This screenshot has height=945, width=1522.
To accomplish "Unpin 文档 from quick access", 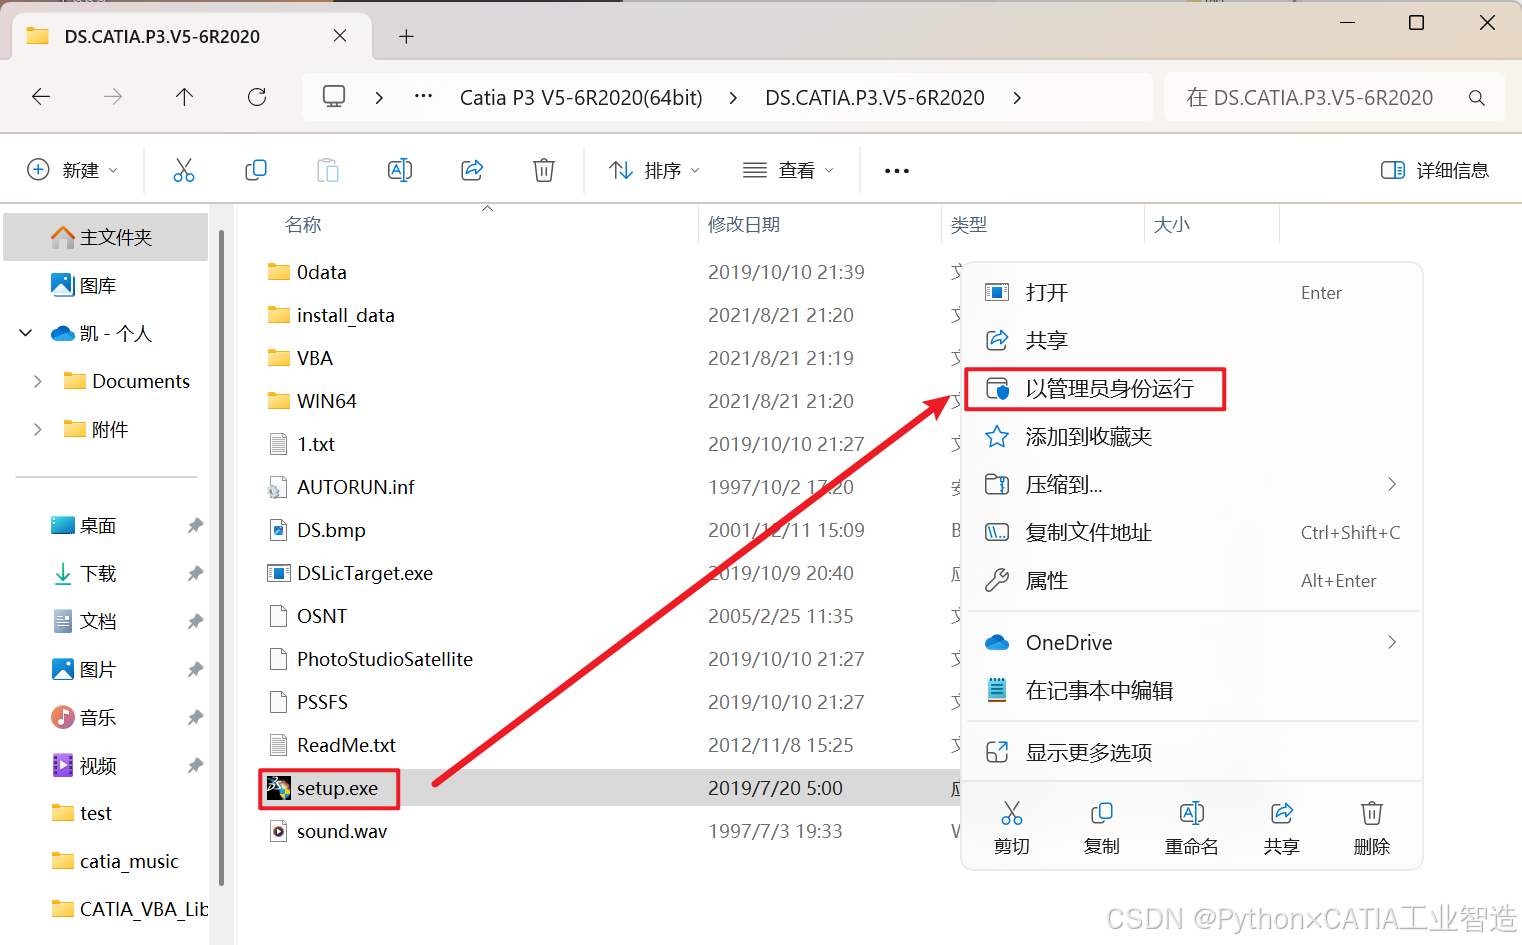I will coord(195,621).
